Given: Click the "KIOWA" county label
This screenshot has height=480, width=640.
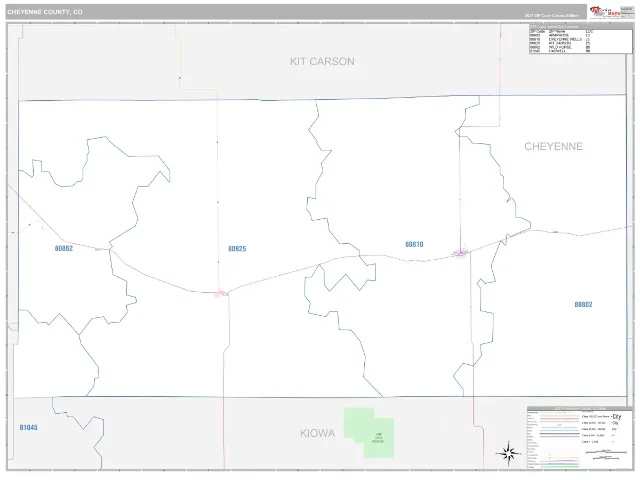Looking at the screenshot, I should [318, 433].
